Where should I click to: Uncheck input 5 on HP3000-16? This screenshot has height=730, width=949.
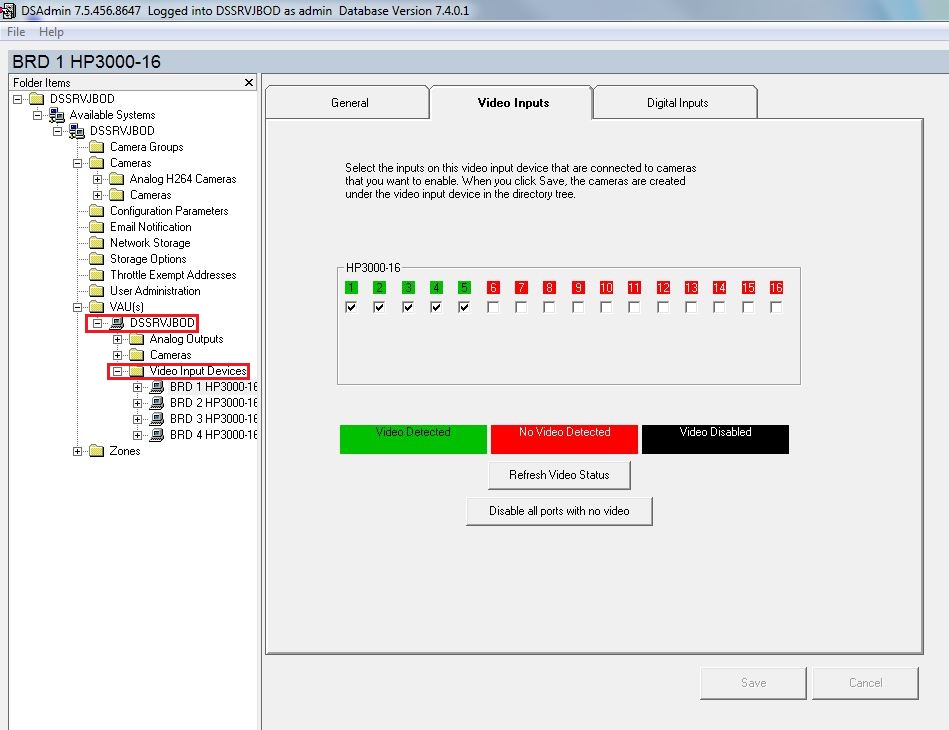pos(464,307)
